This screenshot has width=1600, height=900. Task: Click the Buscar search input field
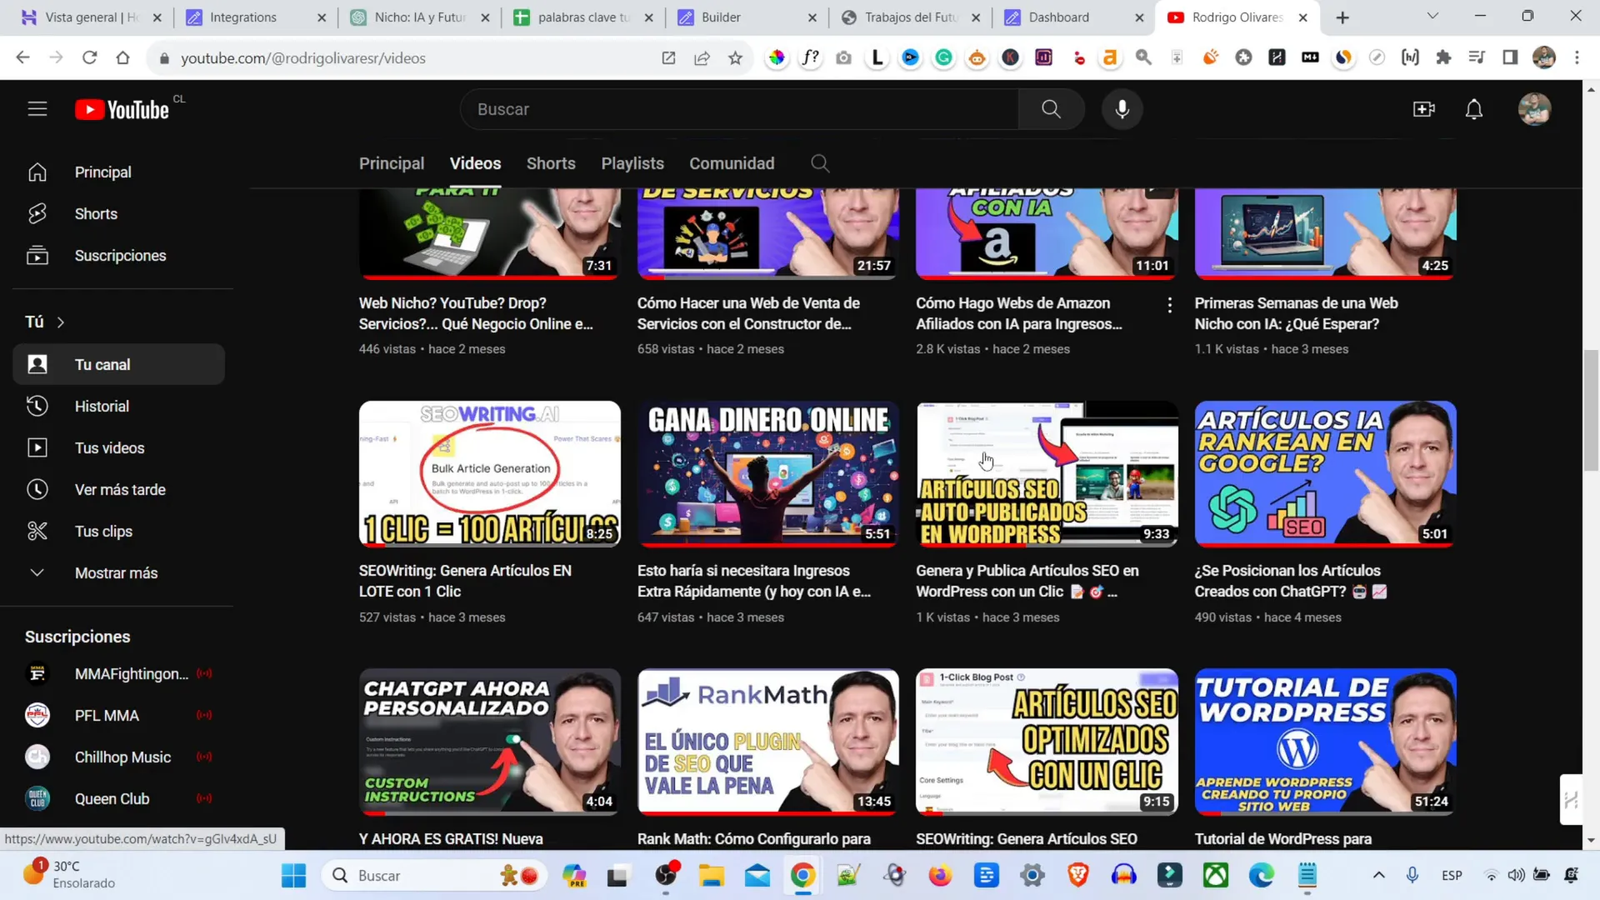(x=740, y=109)
